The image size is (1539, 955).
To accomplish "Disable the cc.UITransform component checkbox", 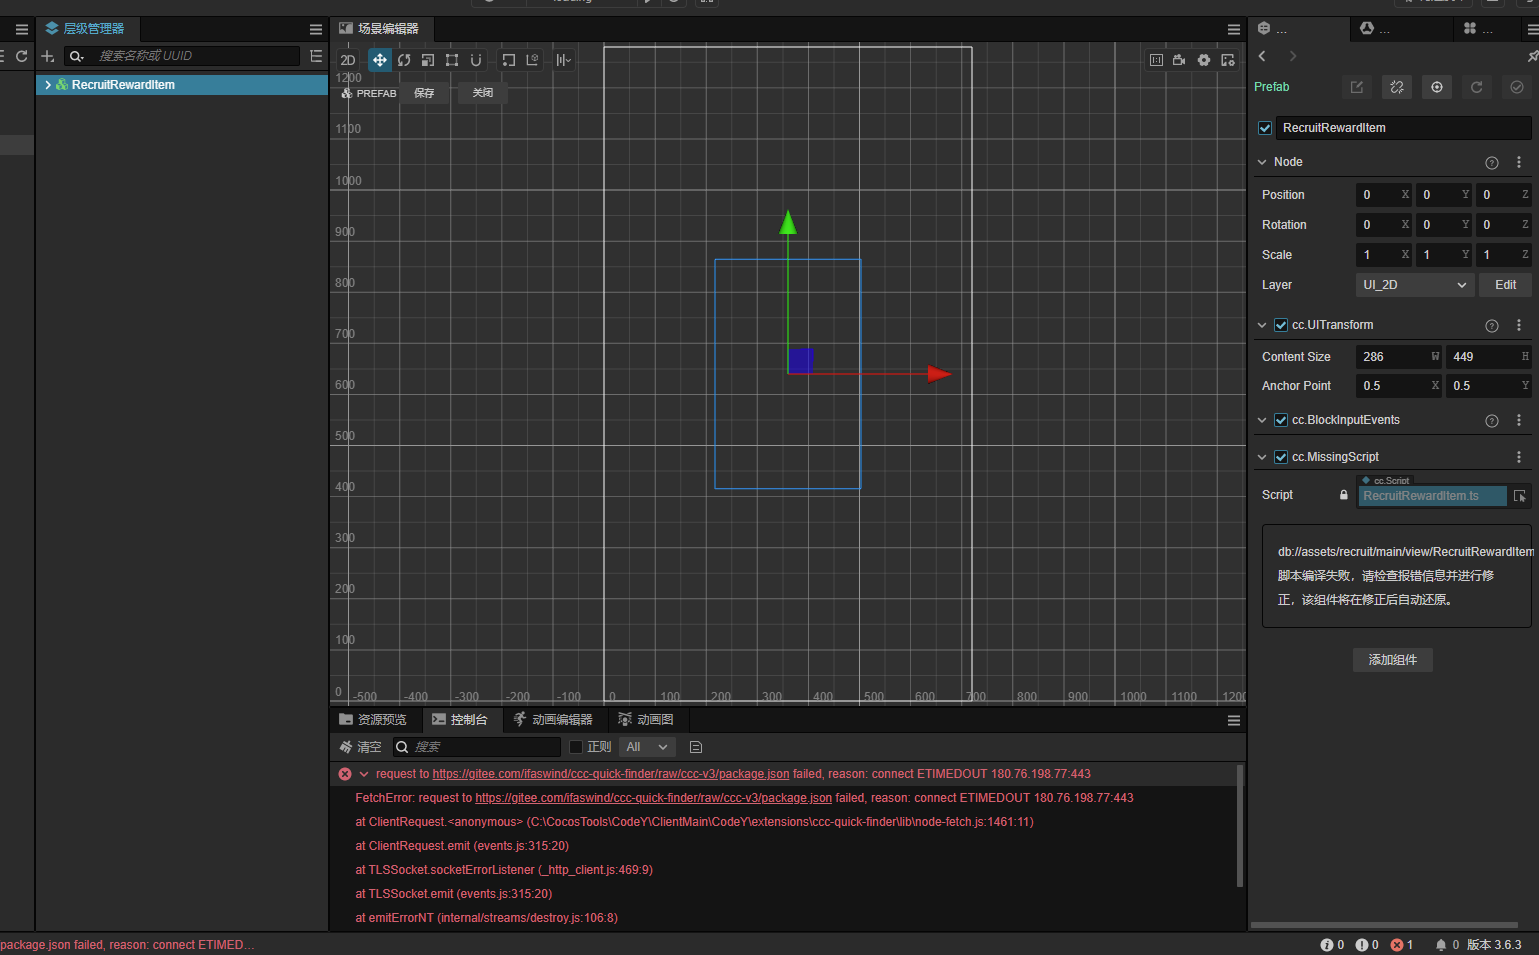I will pyautogui.click(x=1281, y=325).
